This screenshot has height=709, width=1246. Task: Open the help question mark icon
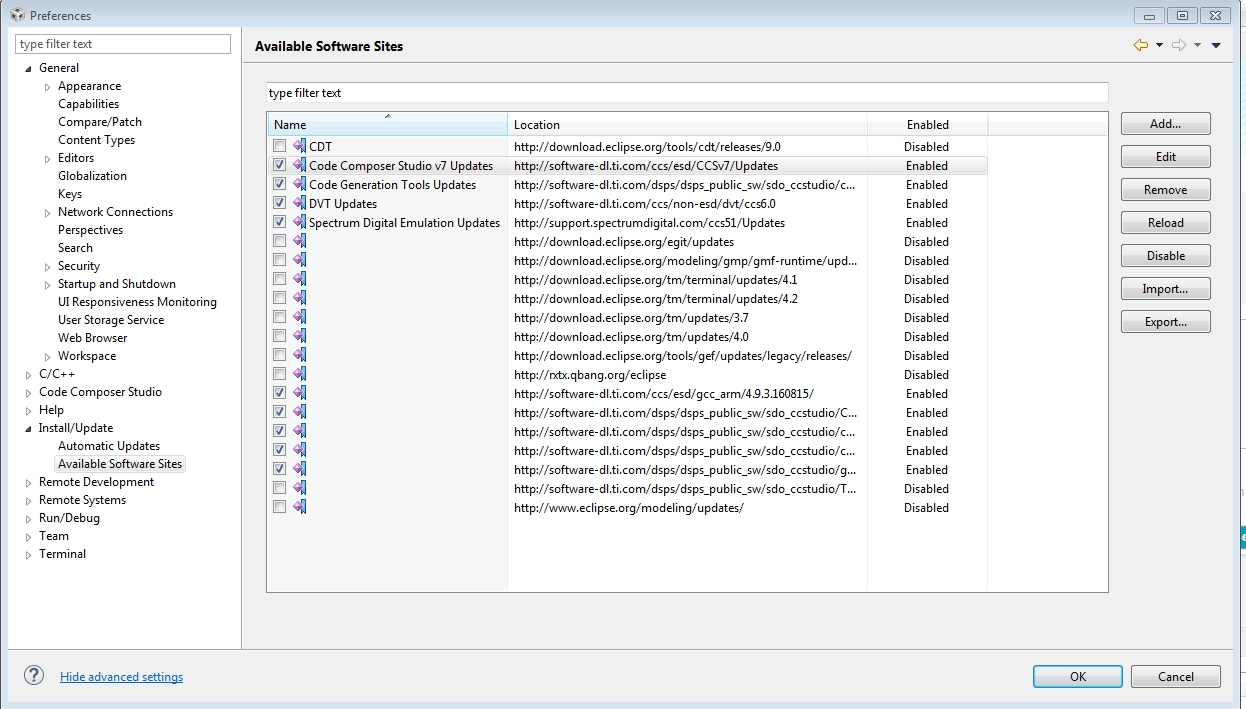click(x=34, y=675)
